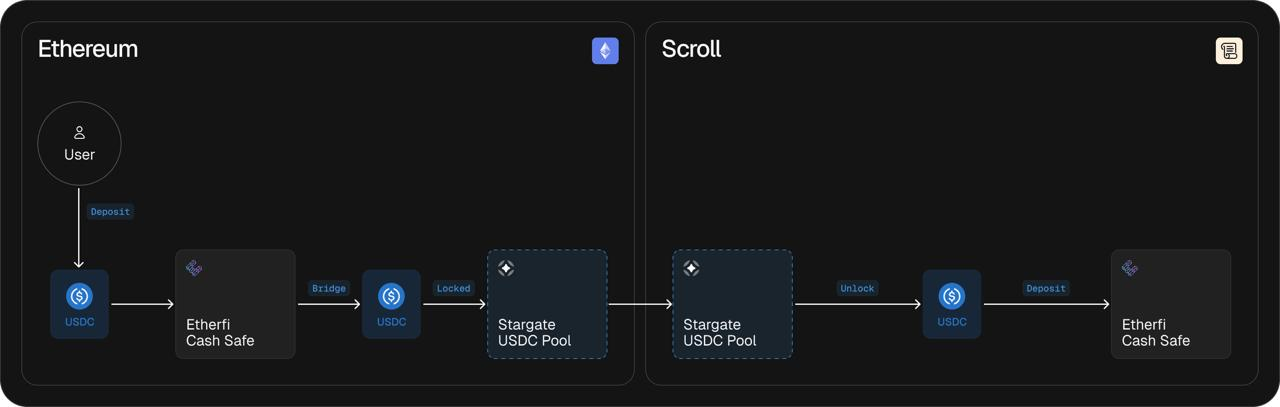Select the User person icon

79,133
